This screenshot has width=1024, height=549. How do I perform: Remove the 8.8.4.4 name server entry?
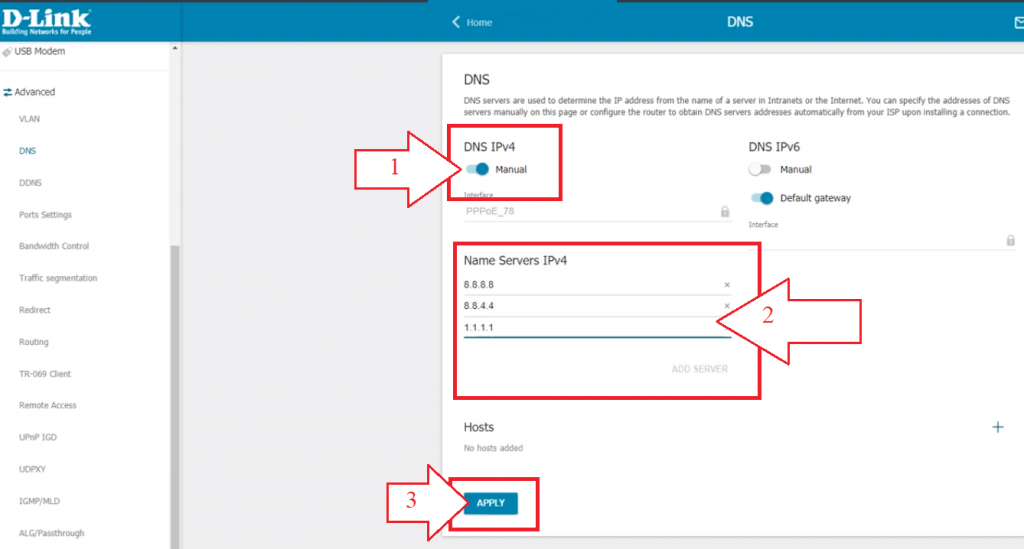(727, 306)
